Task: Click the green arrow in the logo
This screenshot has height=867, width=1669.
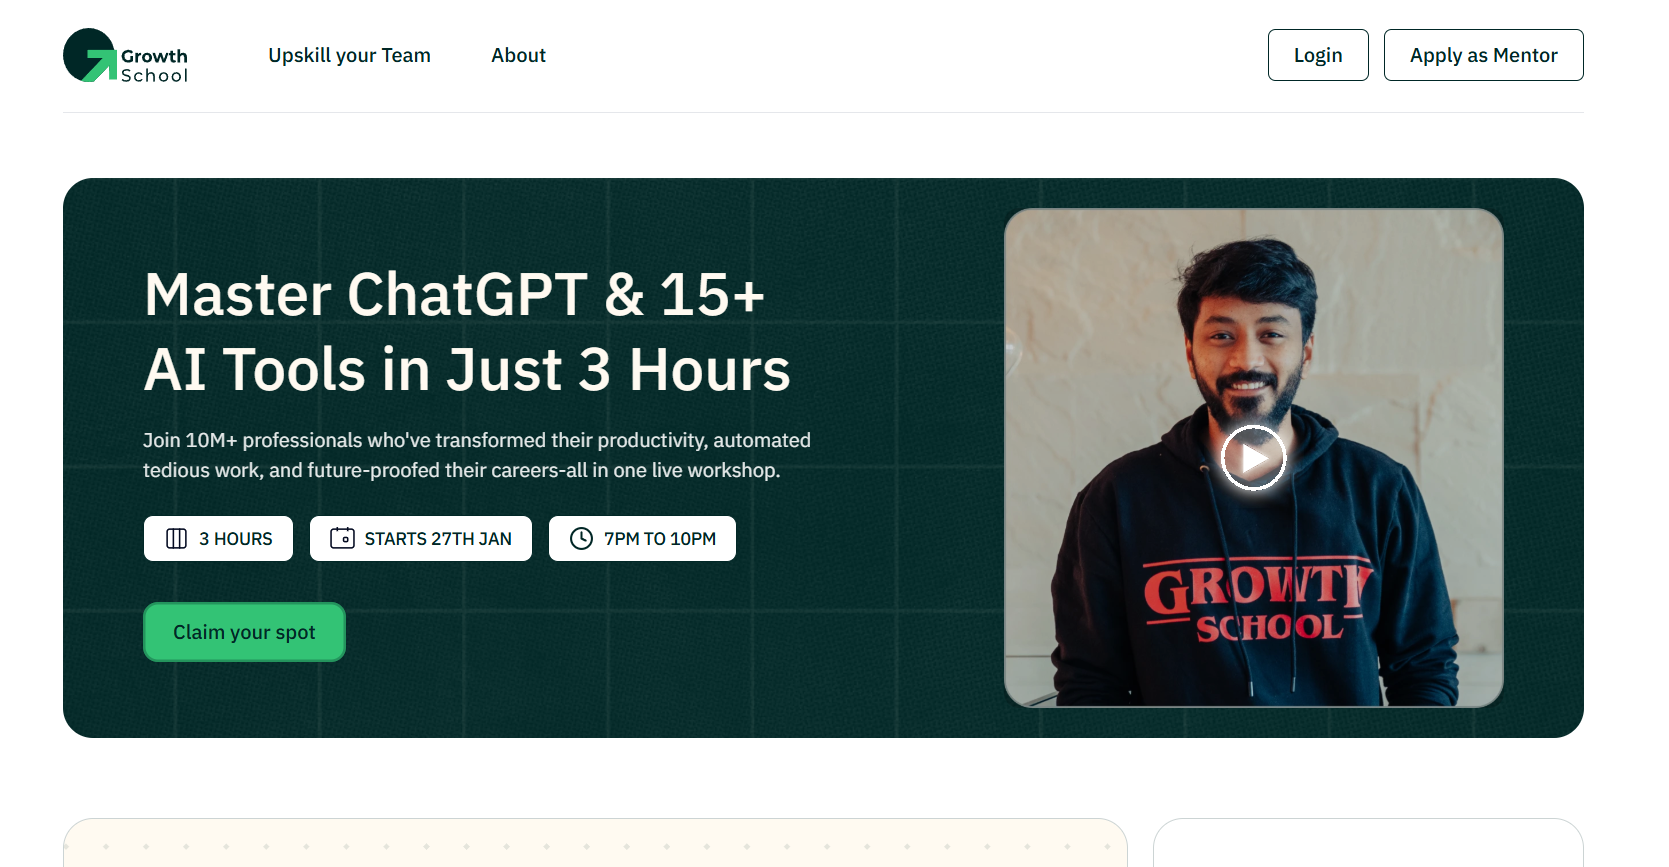Action: (x=100, y=65)
